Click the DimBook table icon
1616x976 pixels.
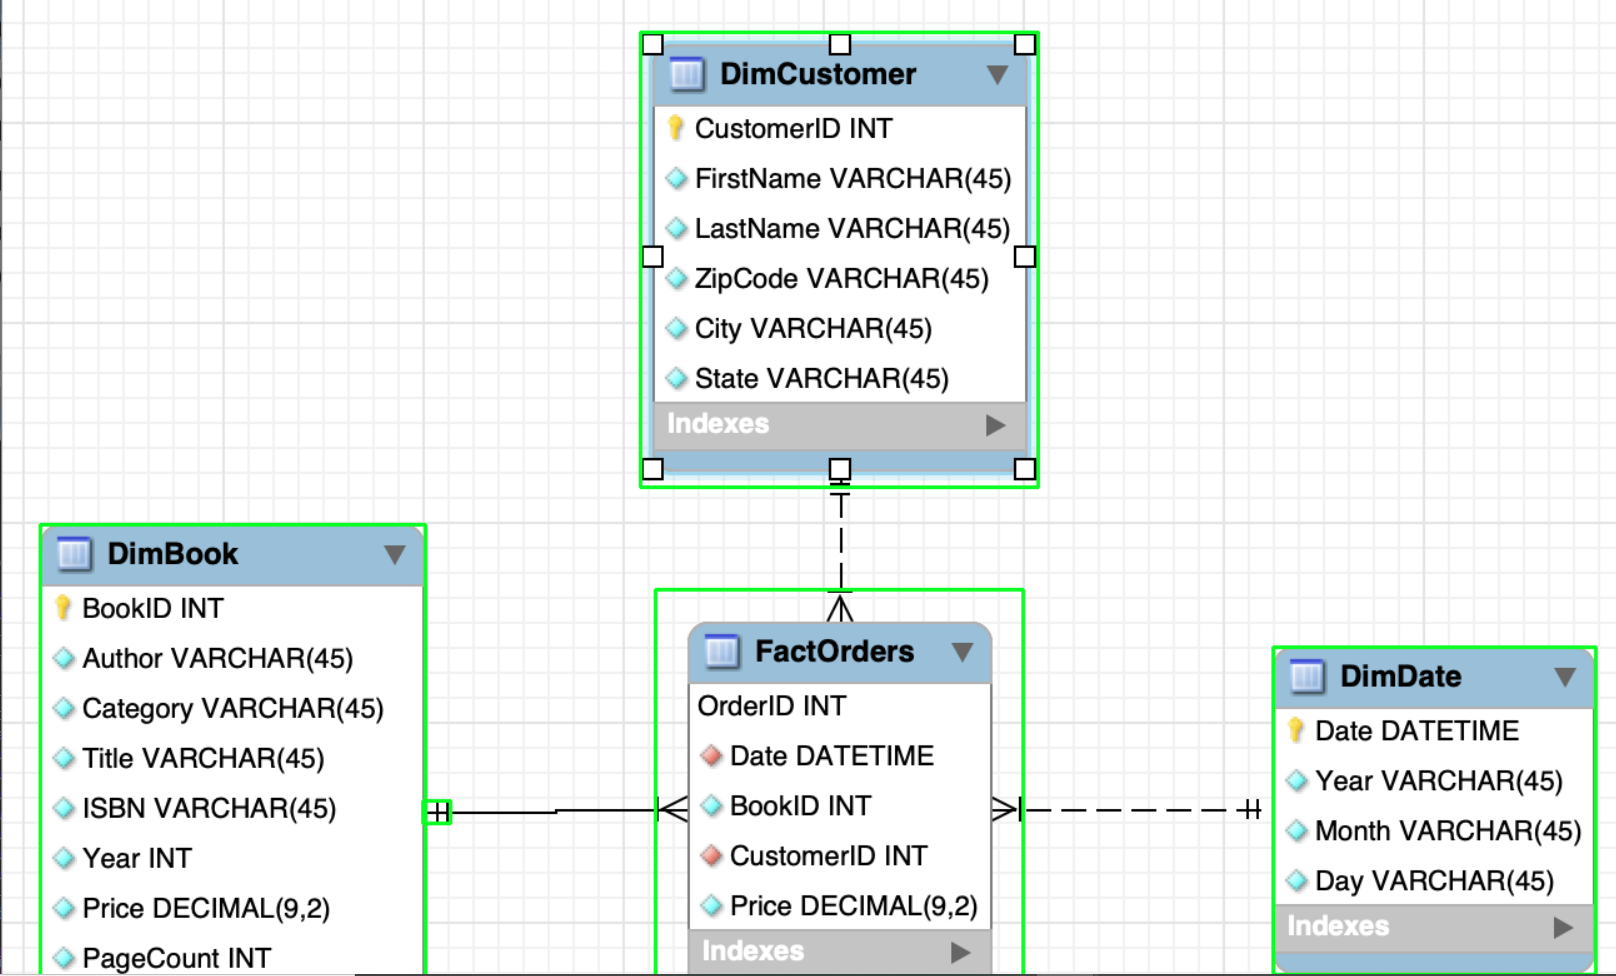[75, 554]
